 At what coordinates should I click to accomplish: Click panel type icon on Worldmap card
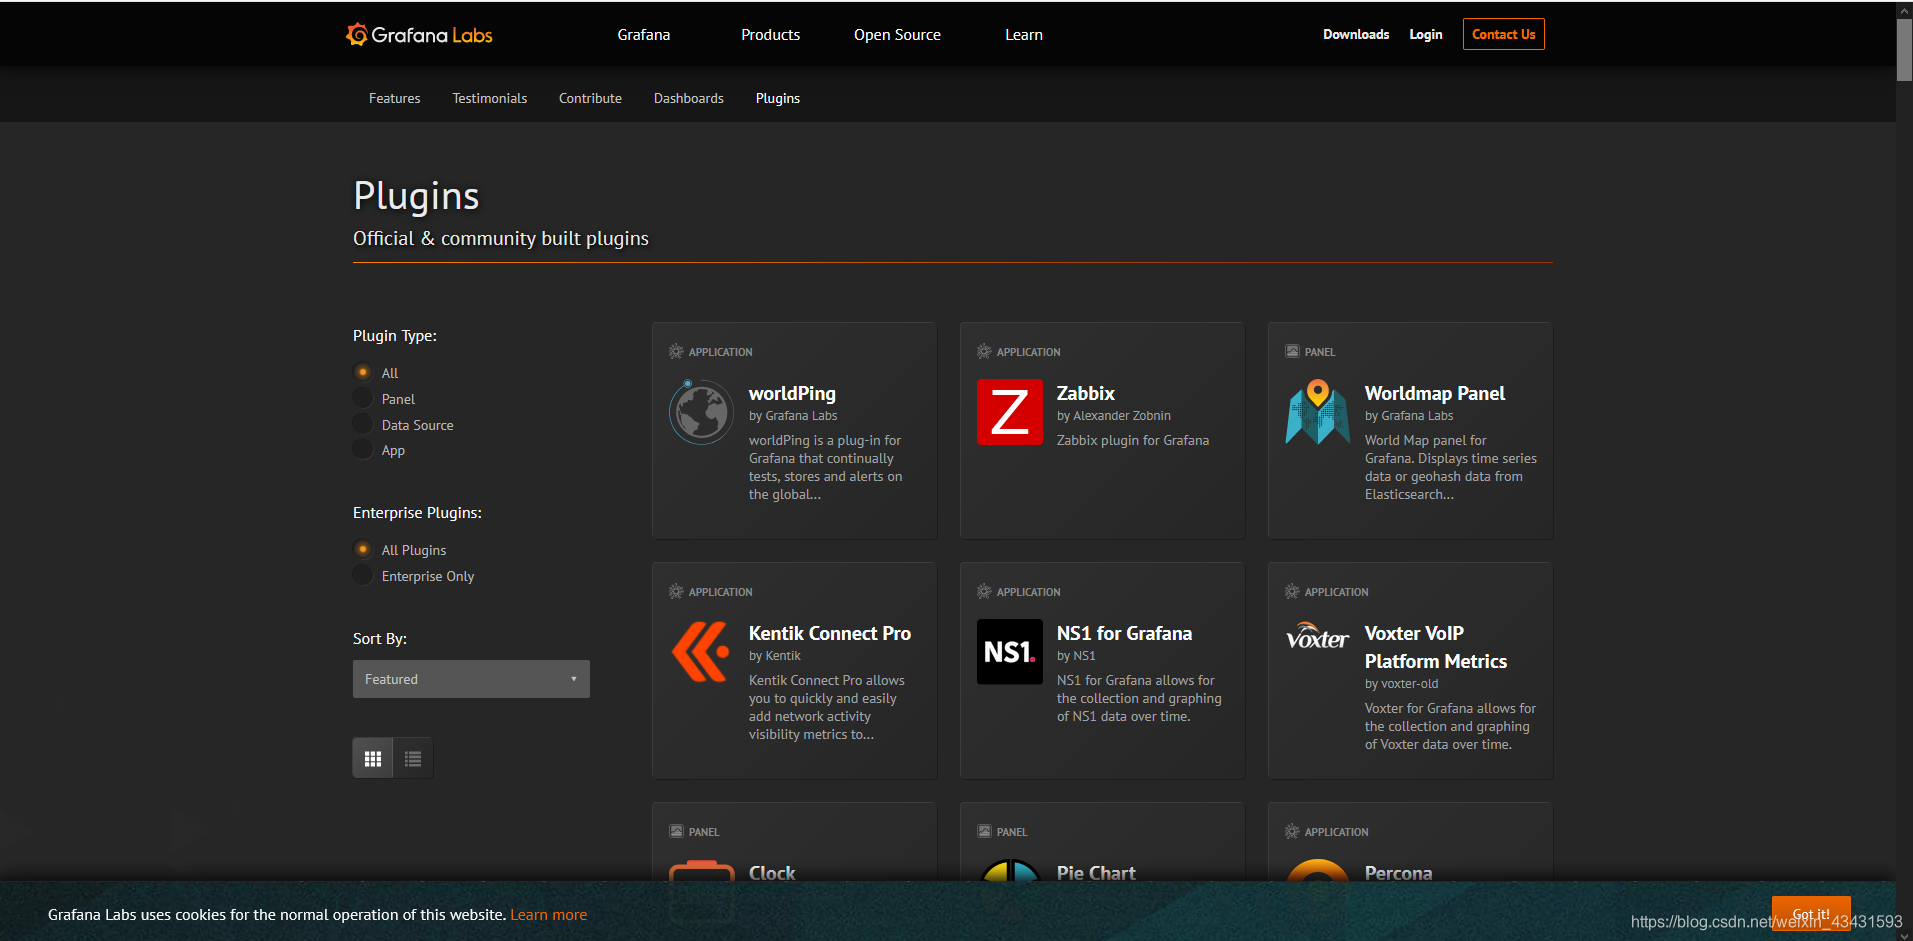click(x=1292, y=352)
